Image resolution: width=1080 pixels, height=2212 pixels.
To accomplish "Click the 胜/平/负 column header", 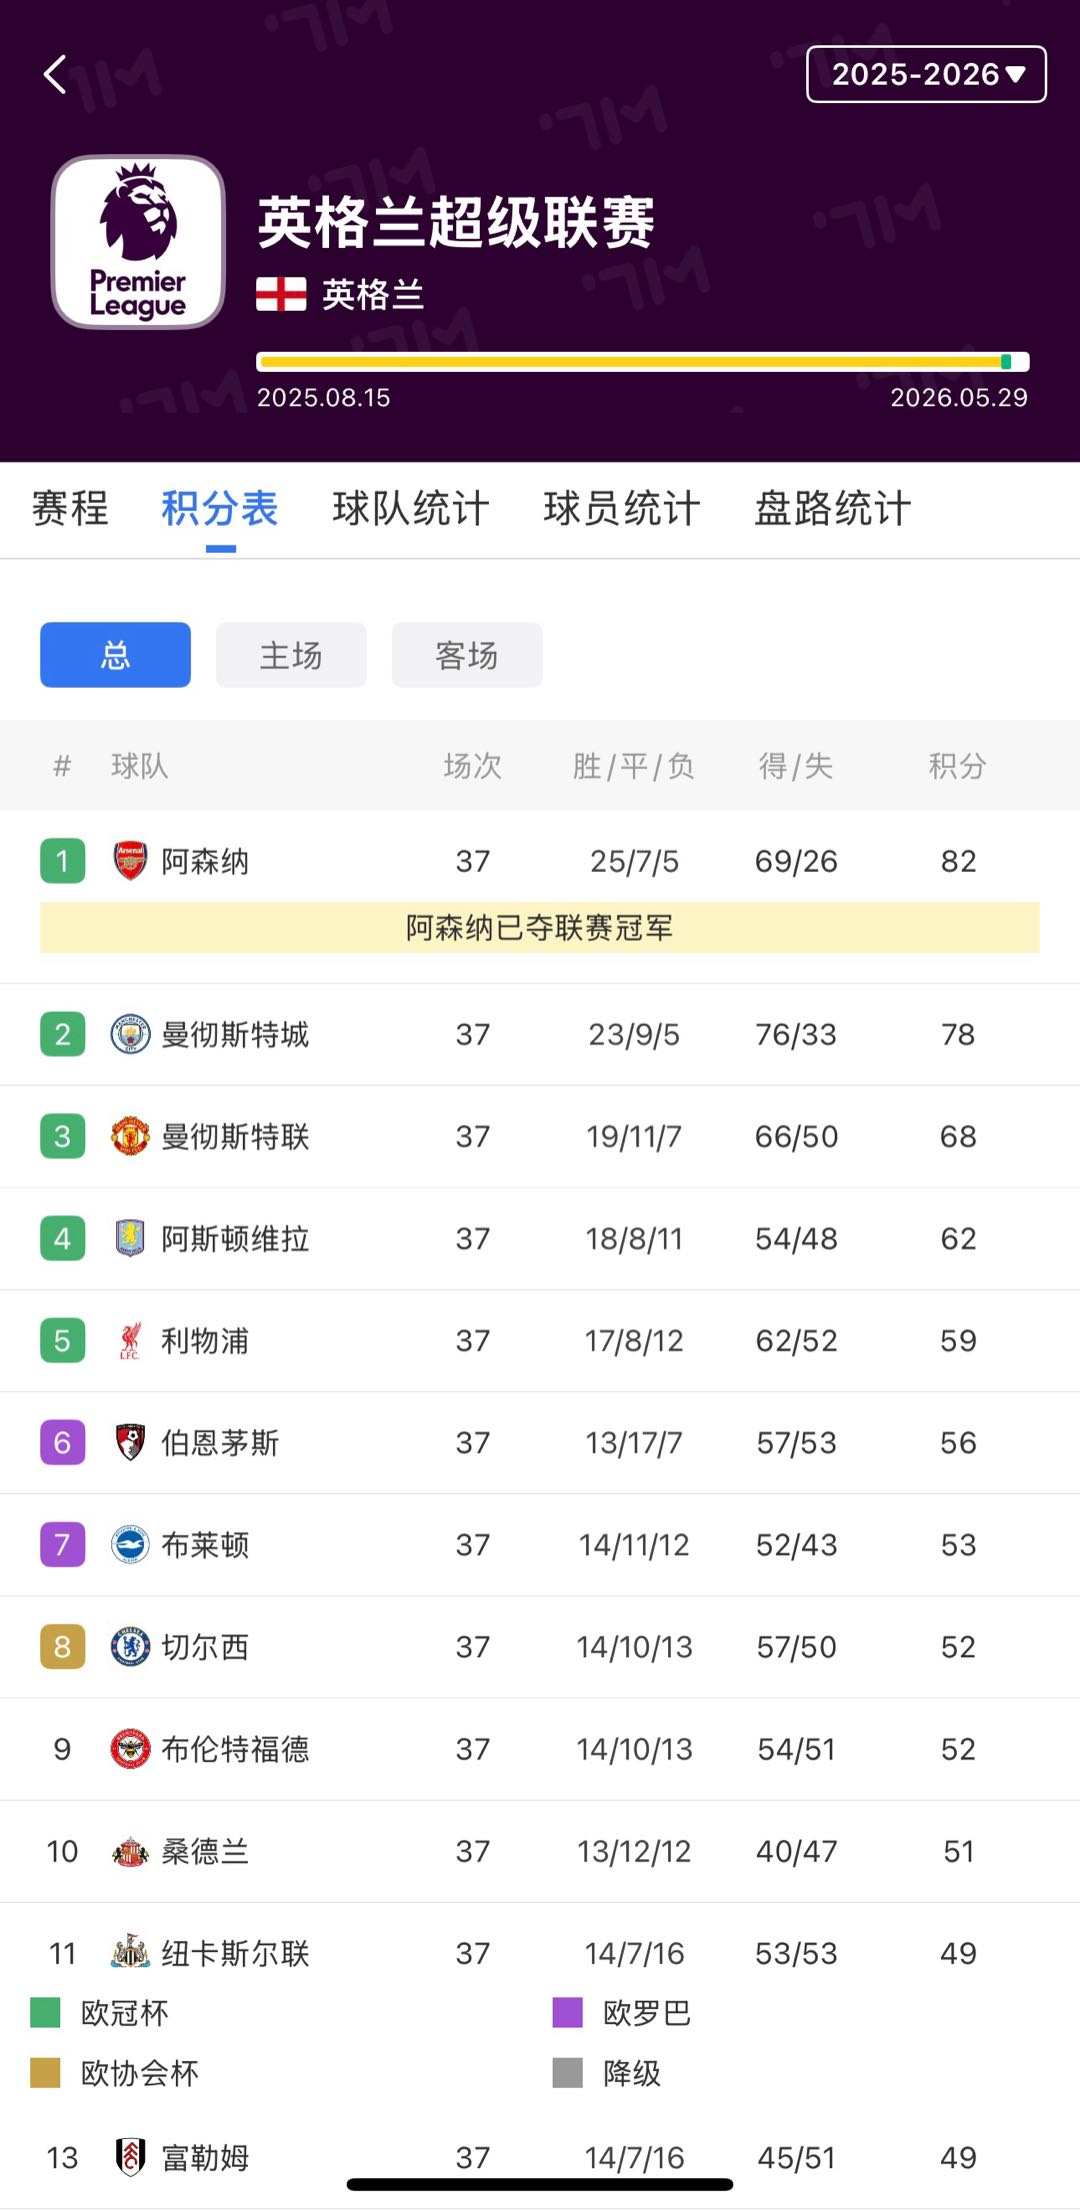I will point(634,766).
